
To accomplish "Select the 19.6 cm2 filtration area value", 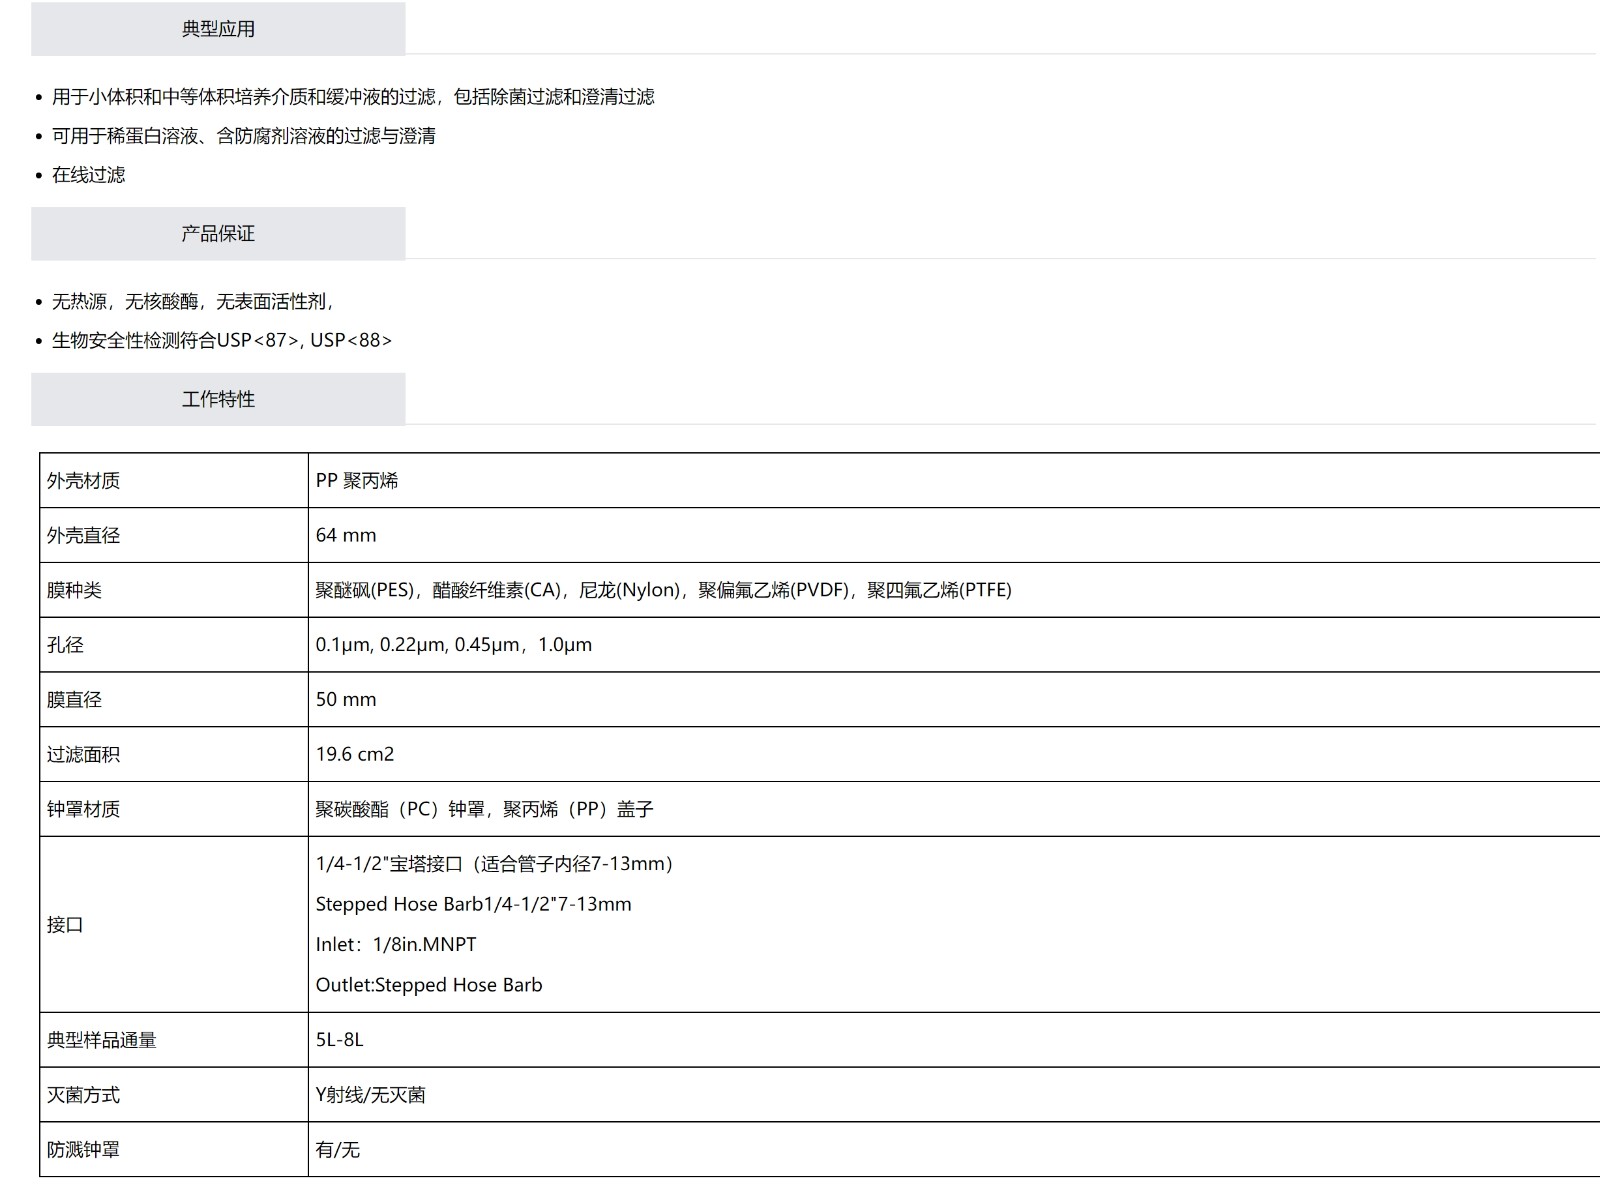I will pos(355,755).
